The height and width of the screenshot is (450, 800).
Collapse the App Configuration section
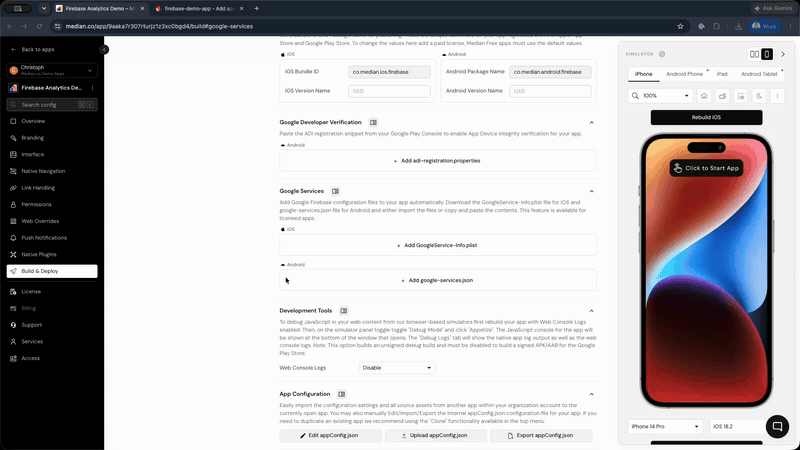(x=591, y=394)
